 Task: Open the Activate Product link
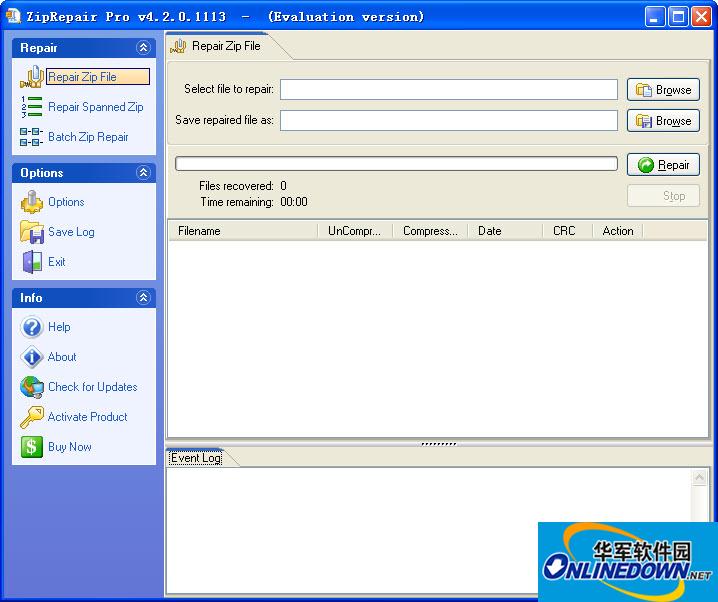point(88,417)
